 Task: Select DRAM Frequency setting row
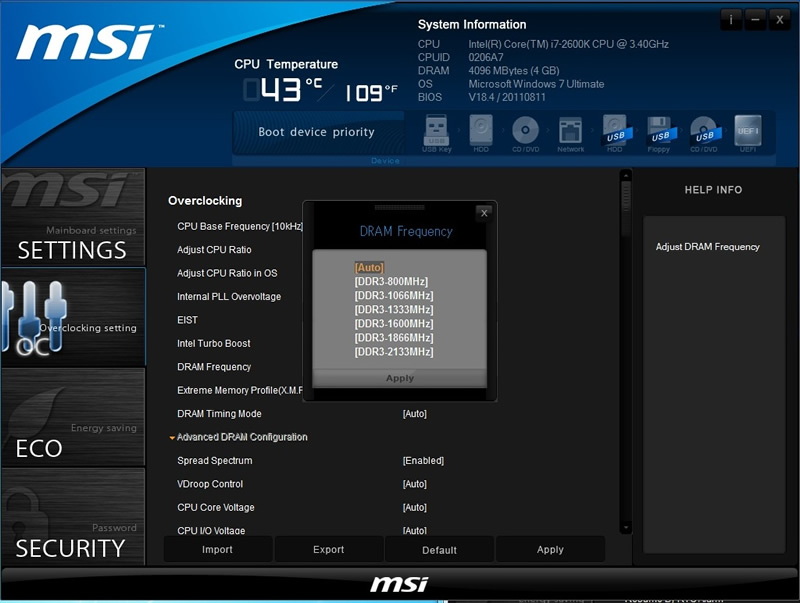tap(214, 367)
